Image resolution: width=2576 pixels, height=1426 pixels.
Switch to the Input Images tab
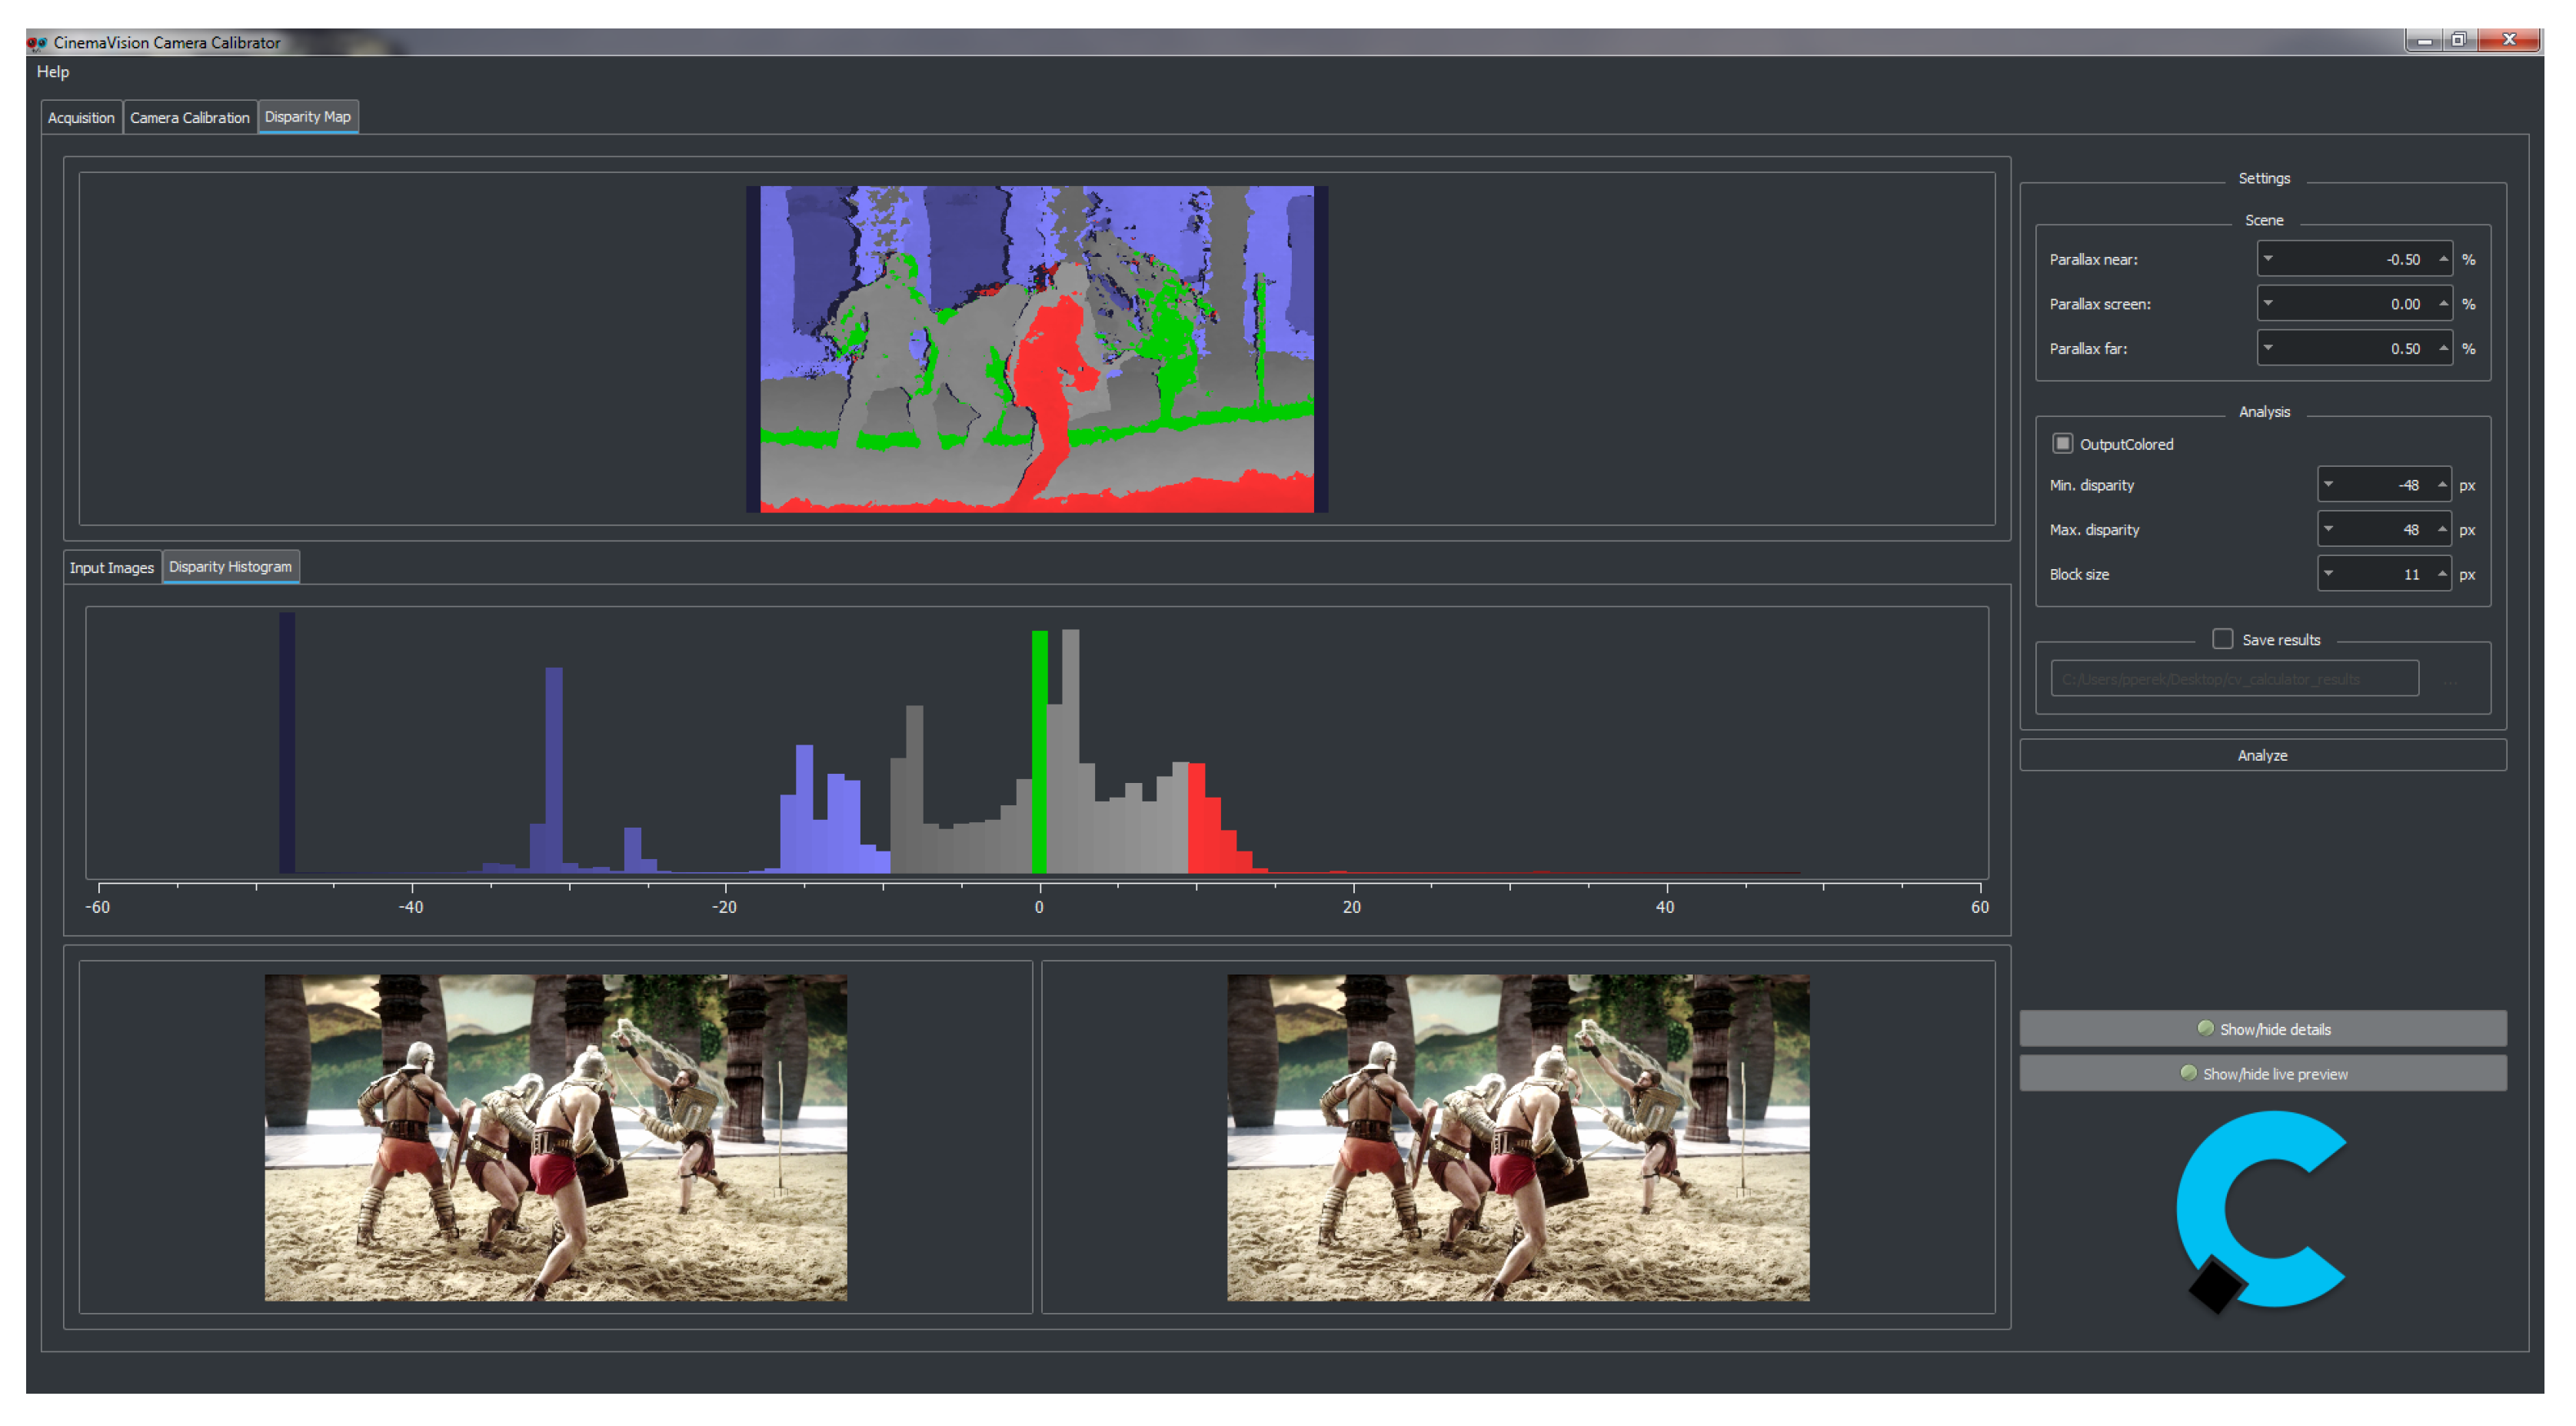pos(111,567)
